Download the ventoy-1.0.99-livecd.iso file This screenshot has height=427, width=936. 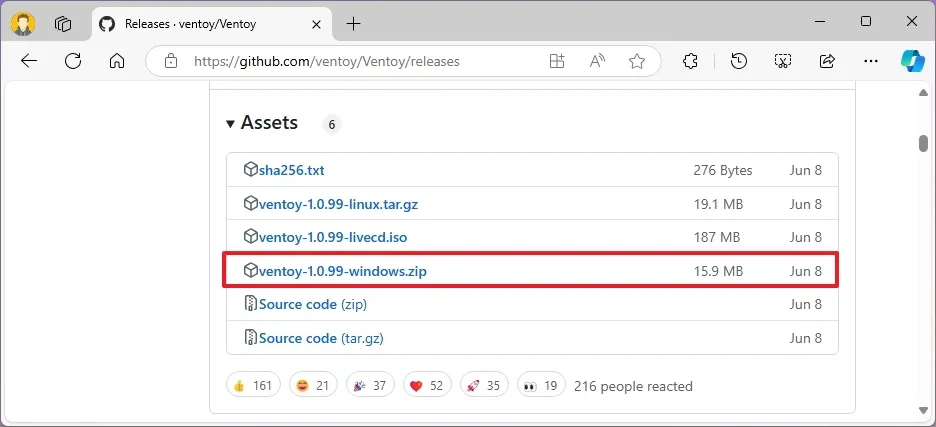[333, 237]
